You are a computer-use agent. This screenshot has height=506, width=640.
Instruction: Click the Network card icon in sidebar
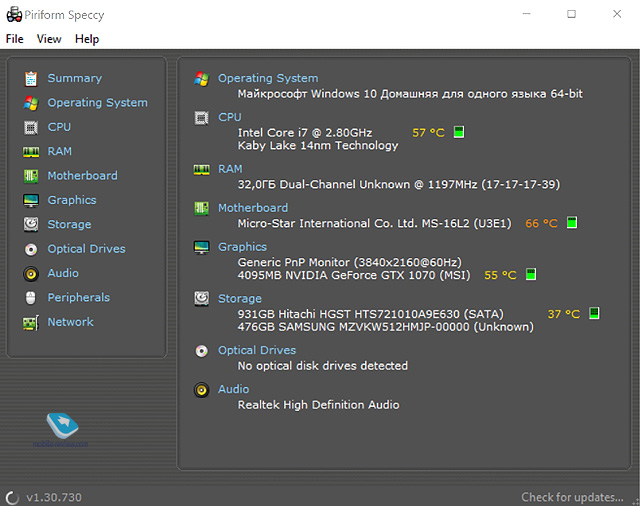point(31,323)
